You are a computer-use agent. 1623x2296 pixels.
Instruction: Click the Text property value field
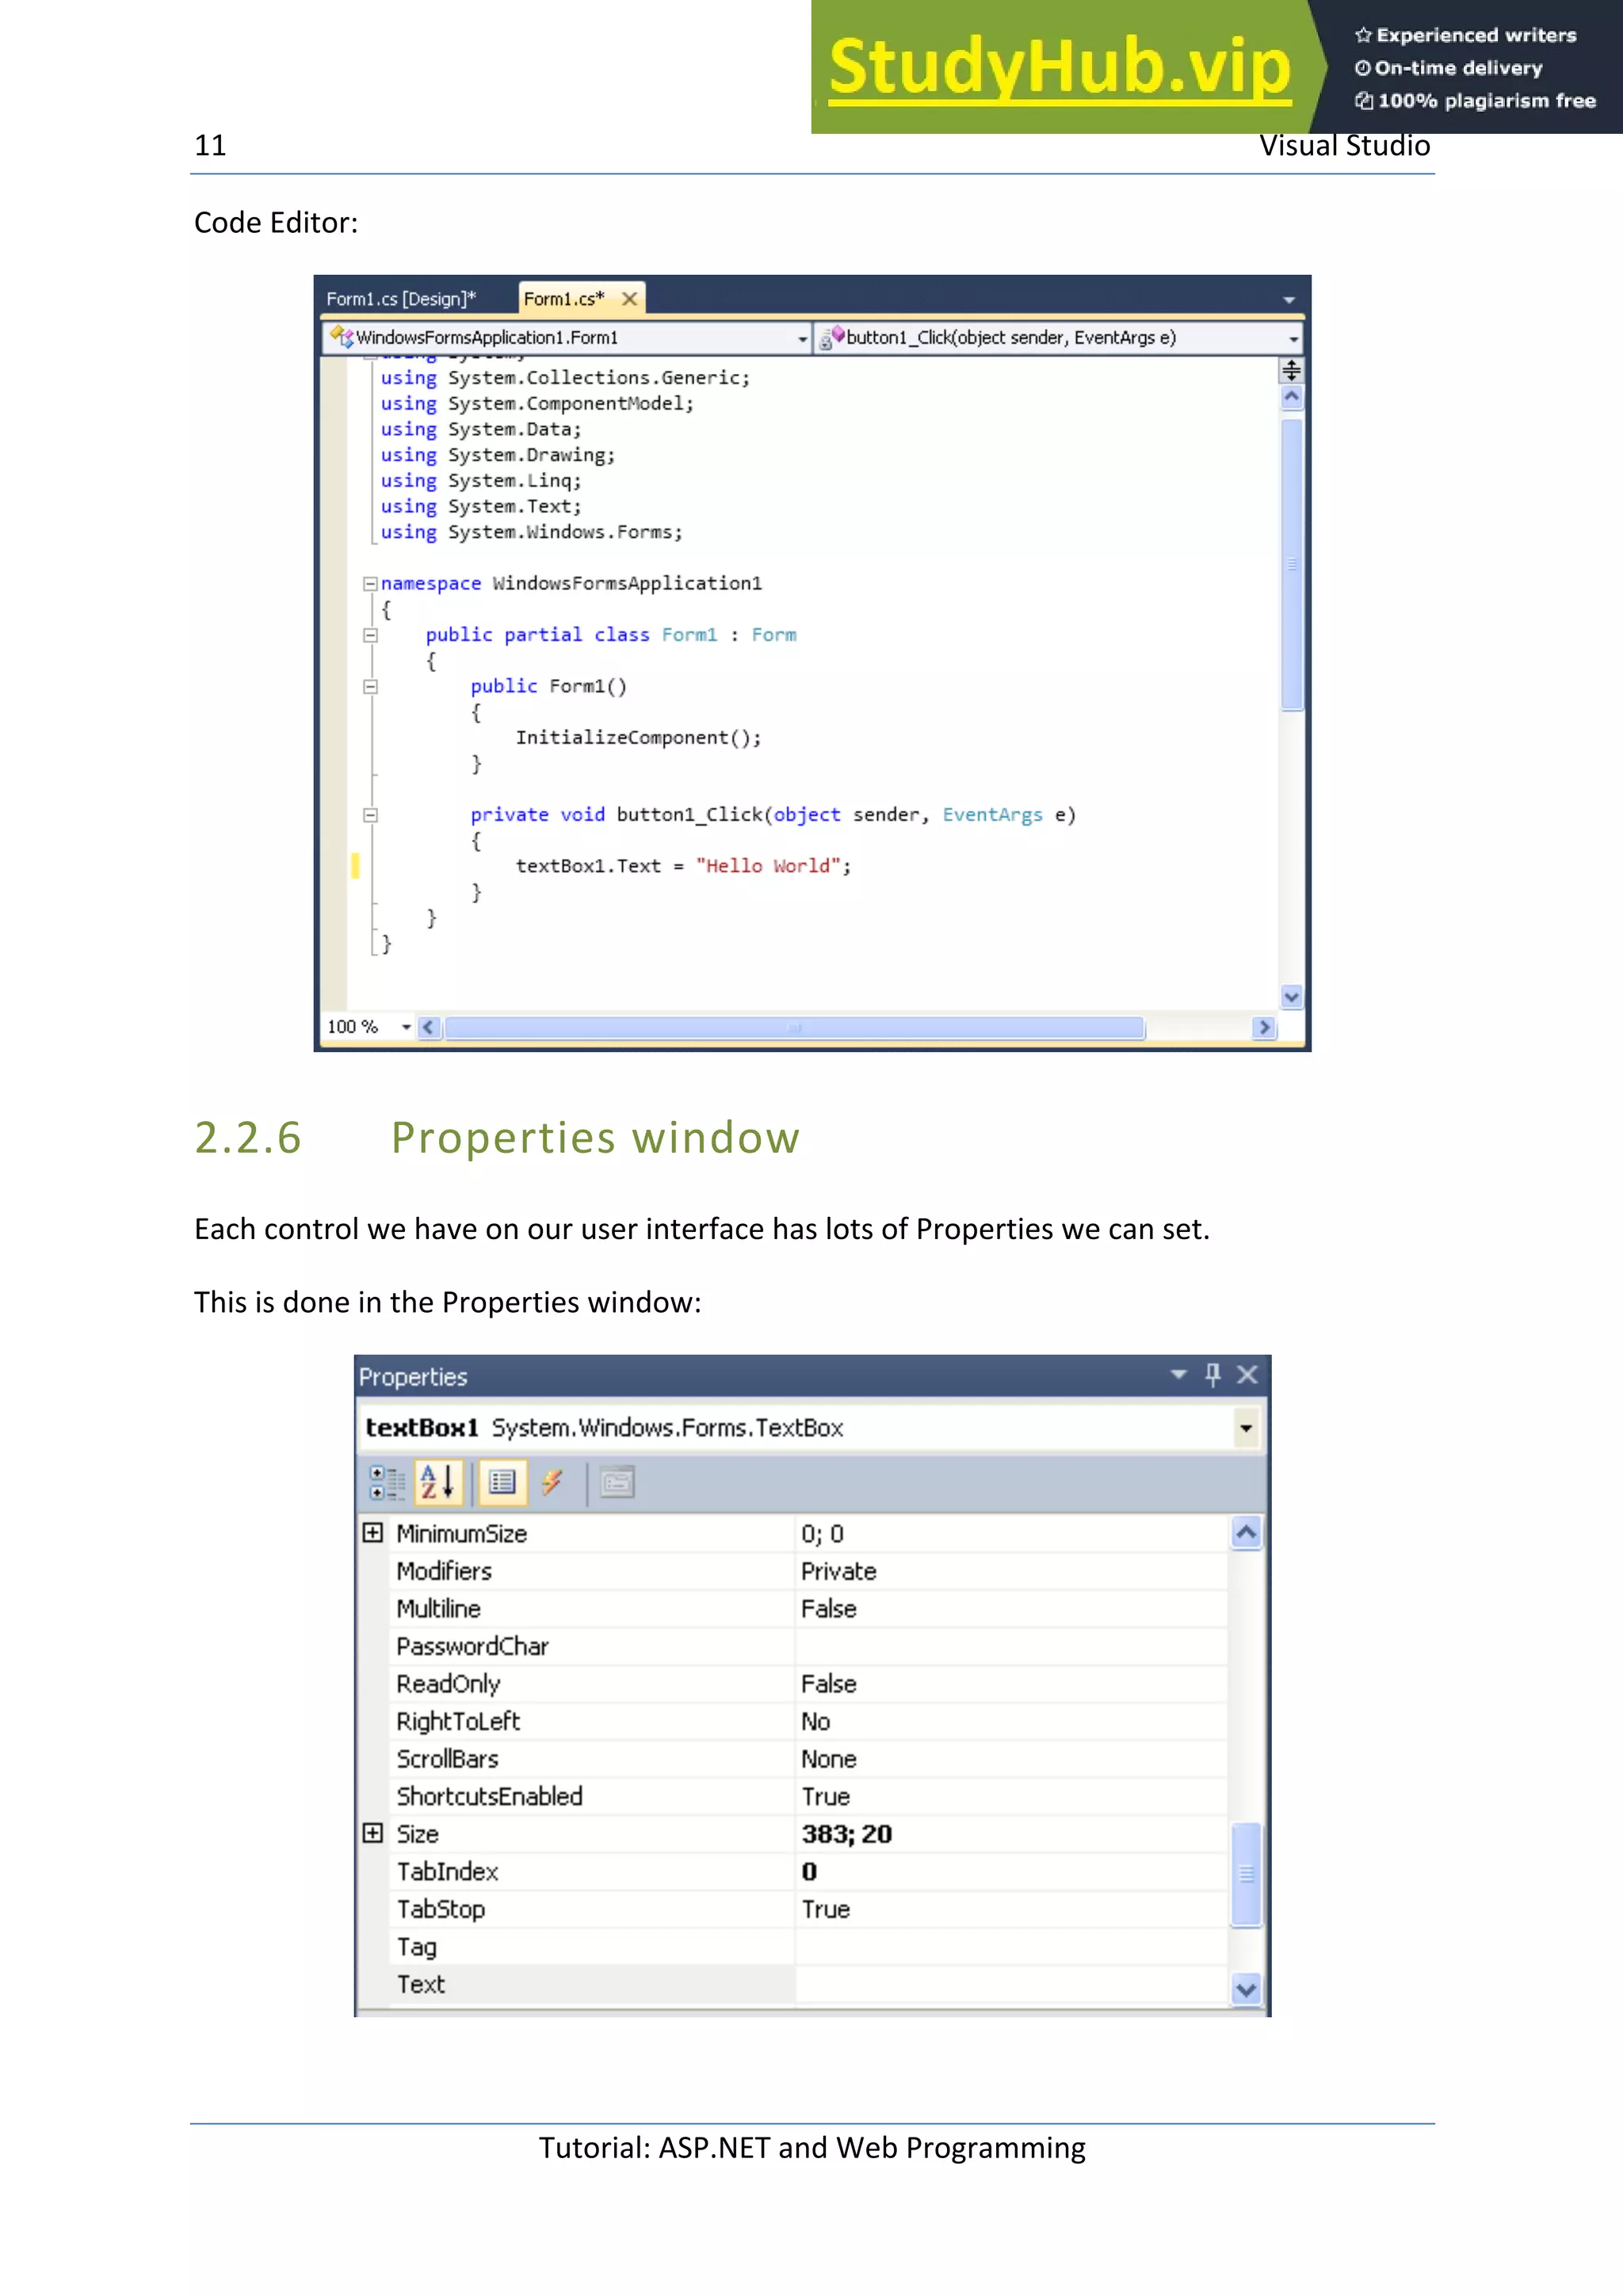1011,1985
